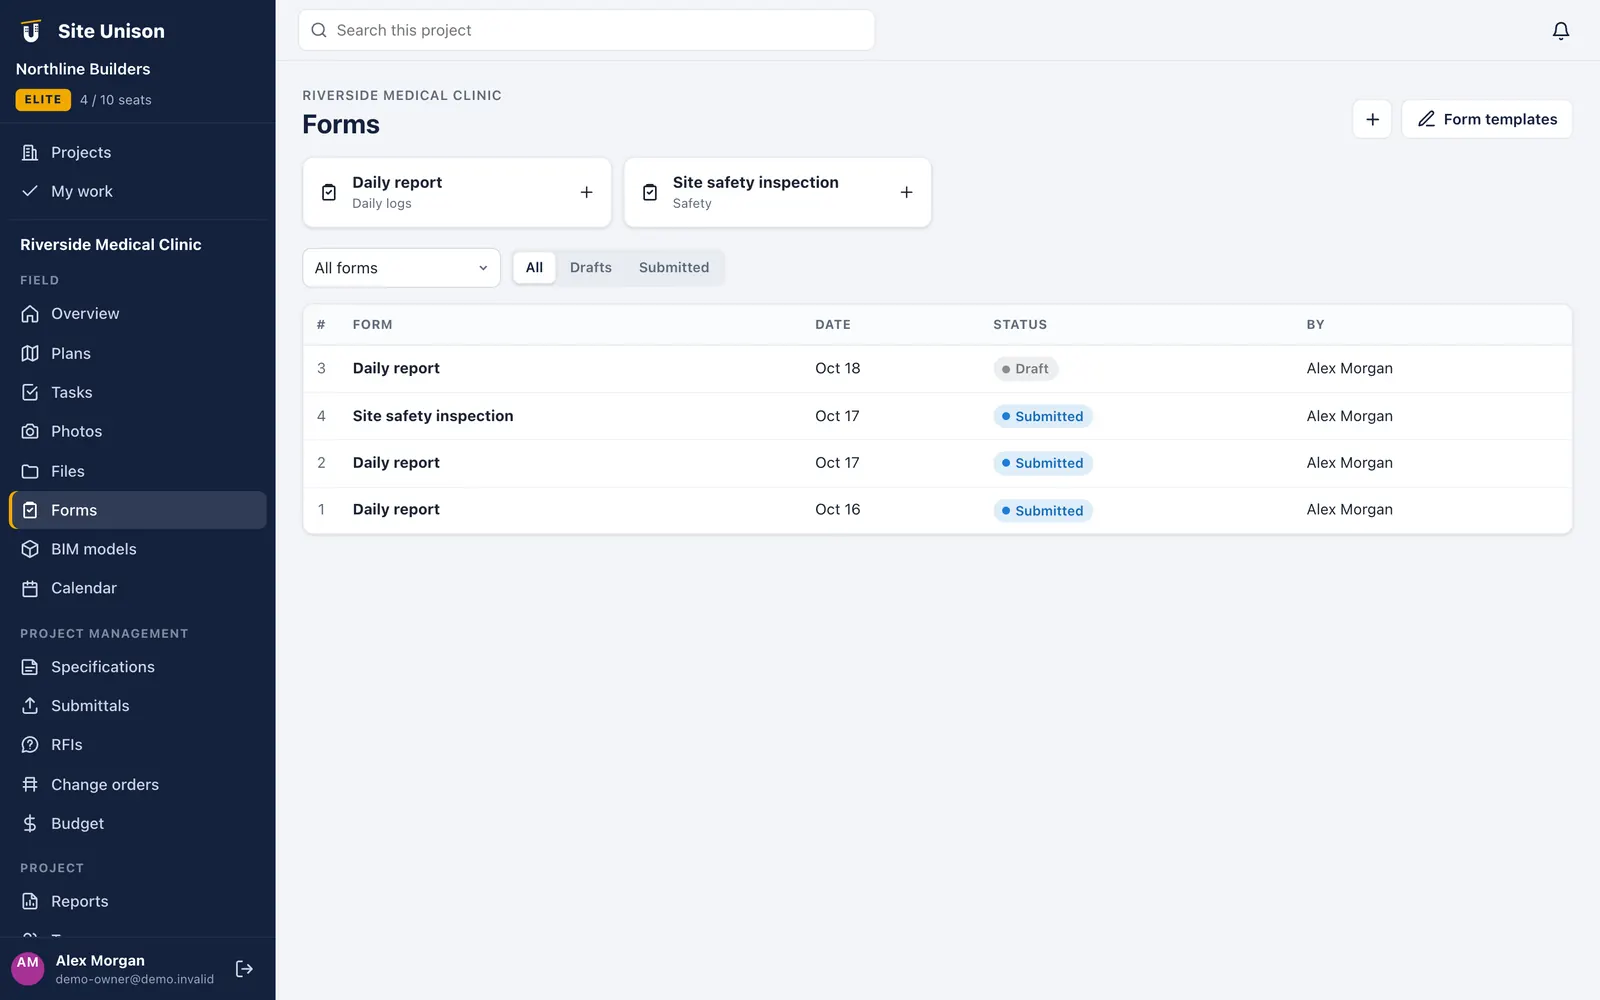Select the All filter tab
Image resolution: width=1600 pixels, height=1000 pixels.
[x=534, y=268]
